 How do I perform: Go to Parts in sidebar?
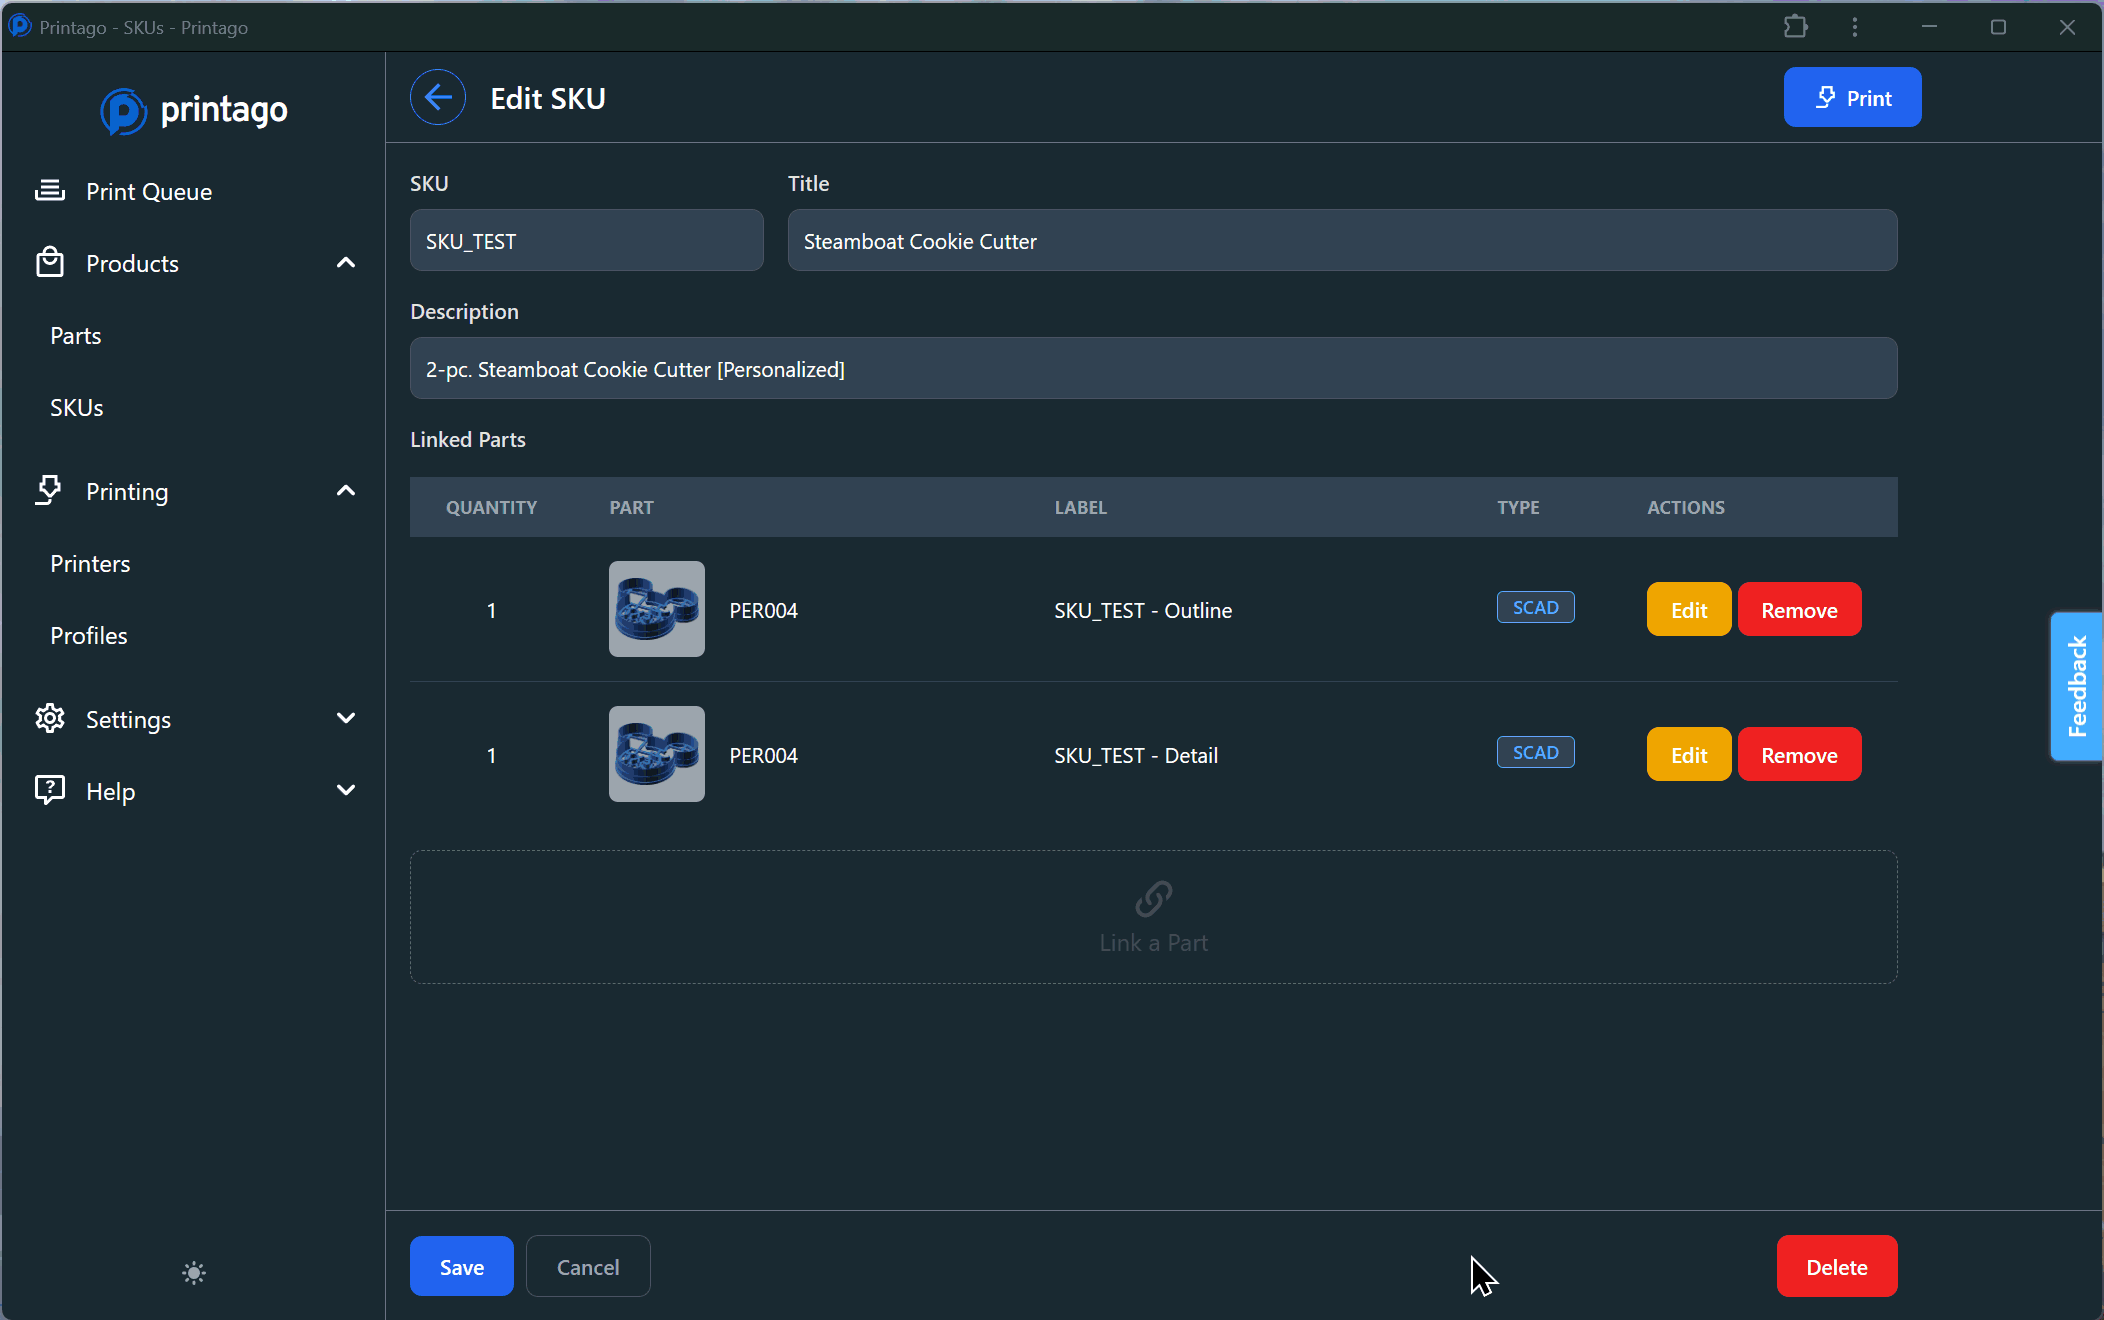(76, 335)
